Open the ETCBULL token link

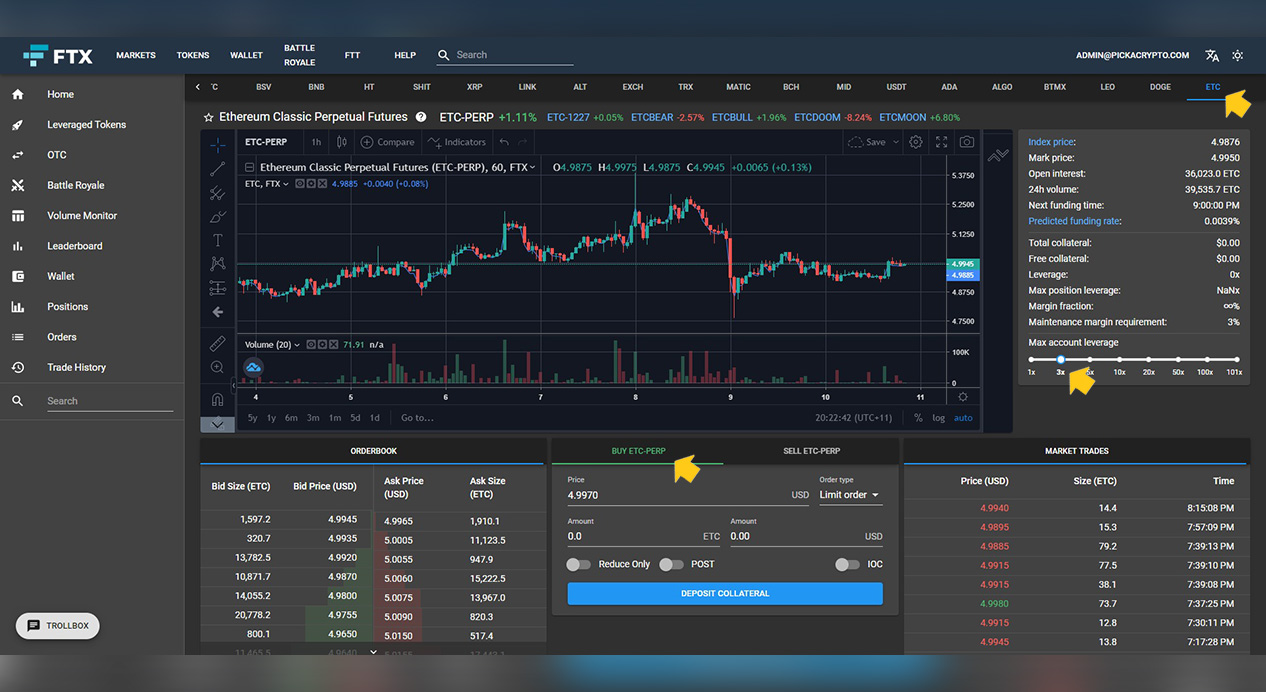732,117
